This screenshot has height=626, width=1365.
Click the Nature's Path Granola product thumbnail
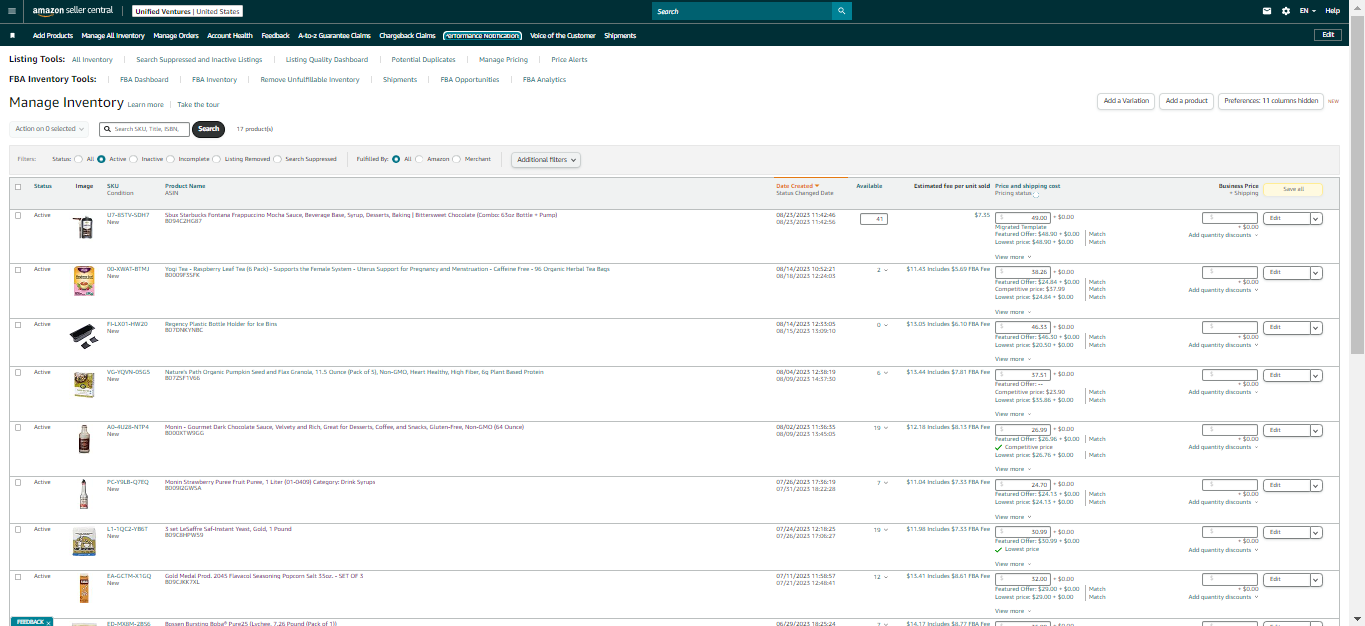point(84,385)
